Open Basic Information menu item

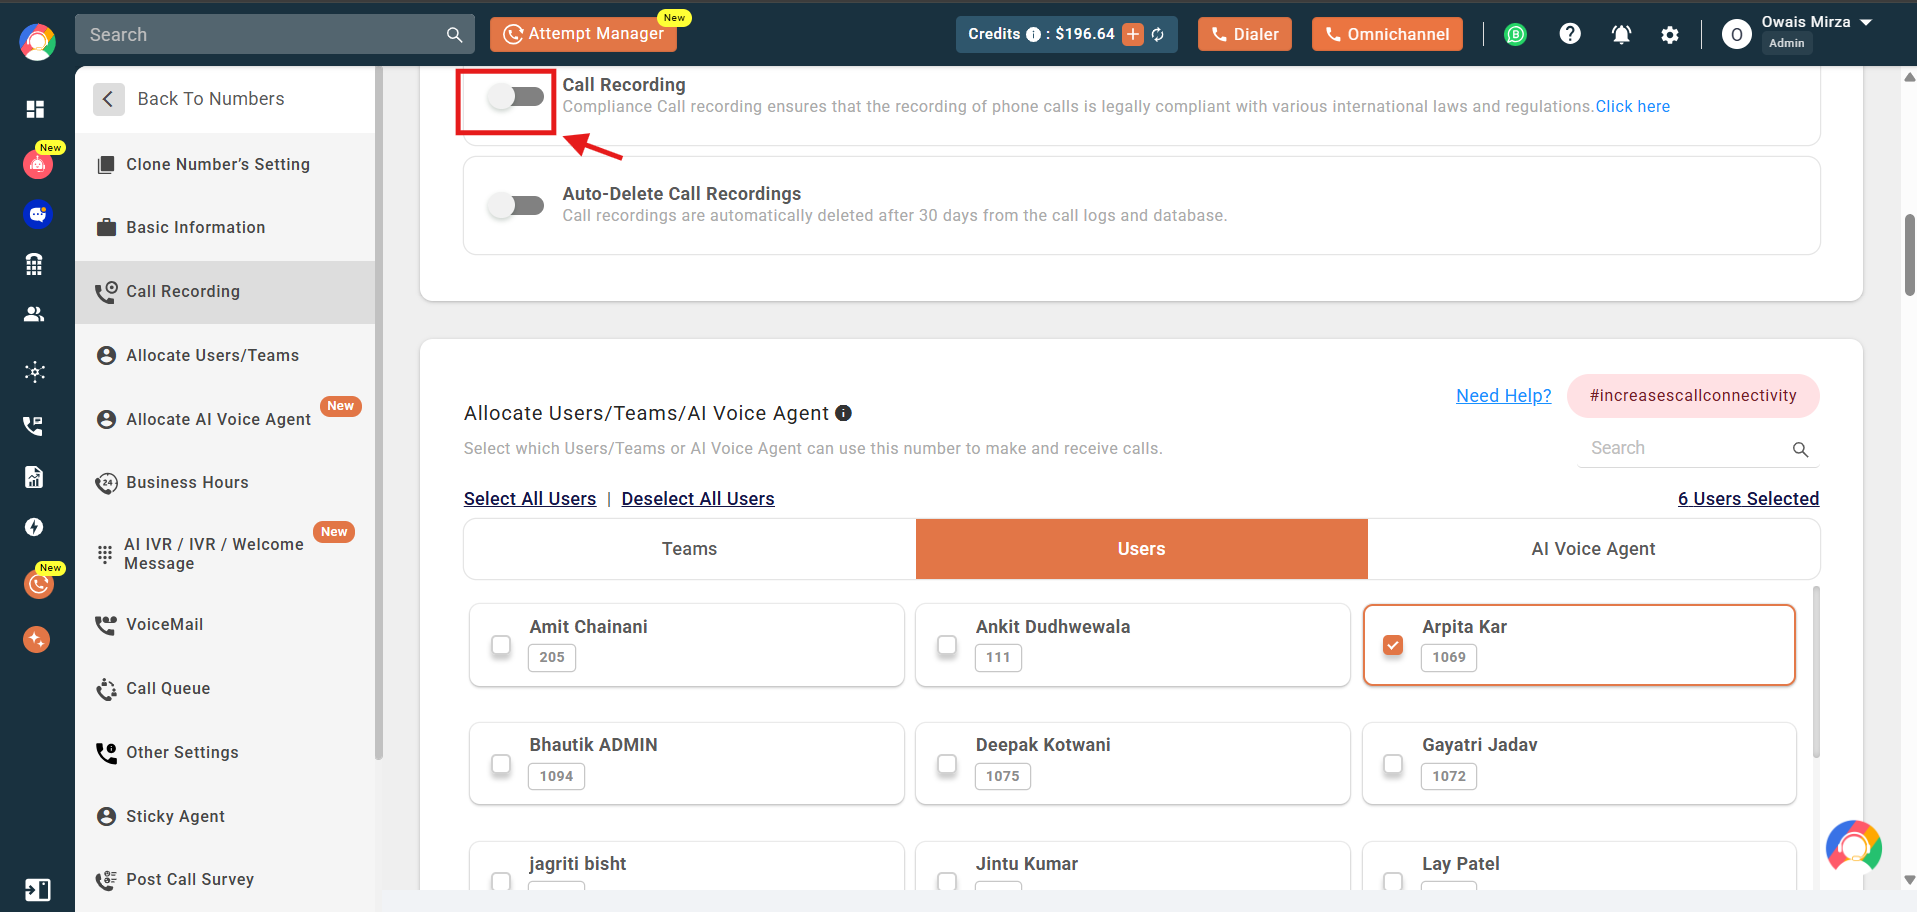226,227
